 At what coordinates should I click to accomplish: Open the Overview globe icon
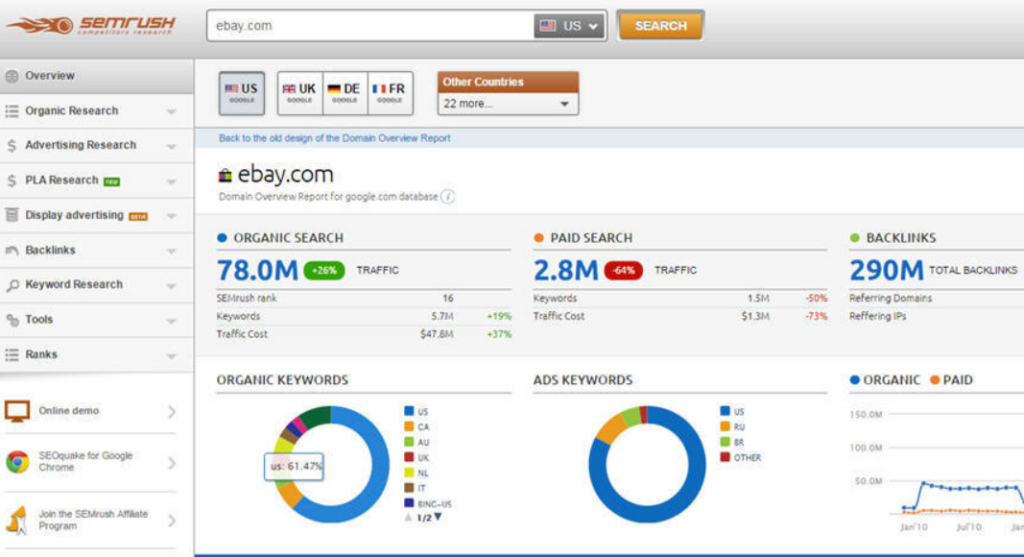12,76
